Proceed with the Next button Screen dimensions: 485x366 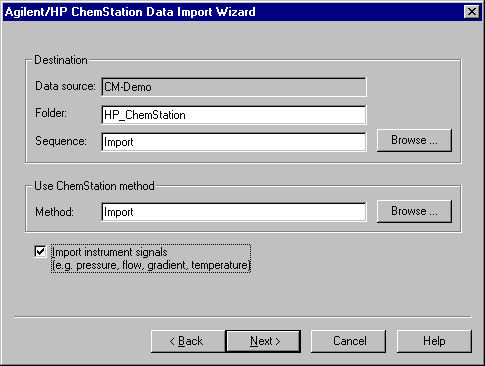(263, 341)
